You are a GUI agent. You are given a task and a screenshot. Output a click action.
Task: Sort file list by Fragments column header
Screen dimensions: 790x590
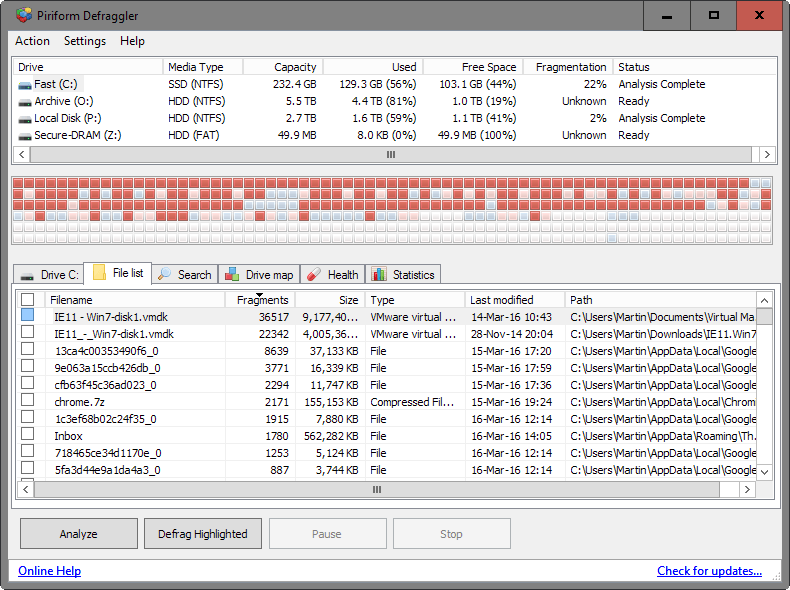pyautogui.click(x=260, y=300)
